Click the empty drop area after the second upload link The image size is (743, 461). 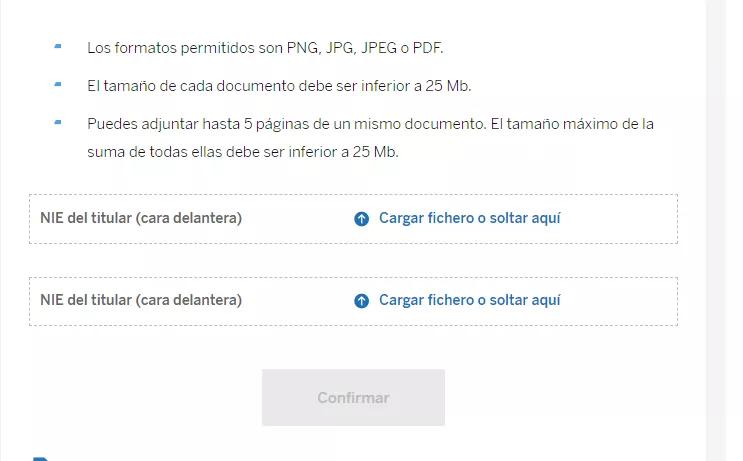(618, 301)
